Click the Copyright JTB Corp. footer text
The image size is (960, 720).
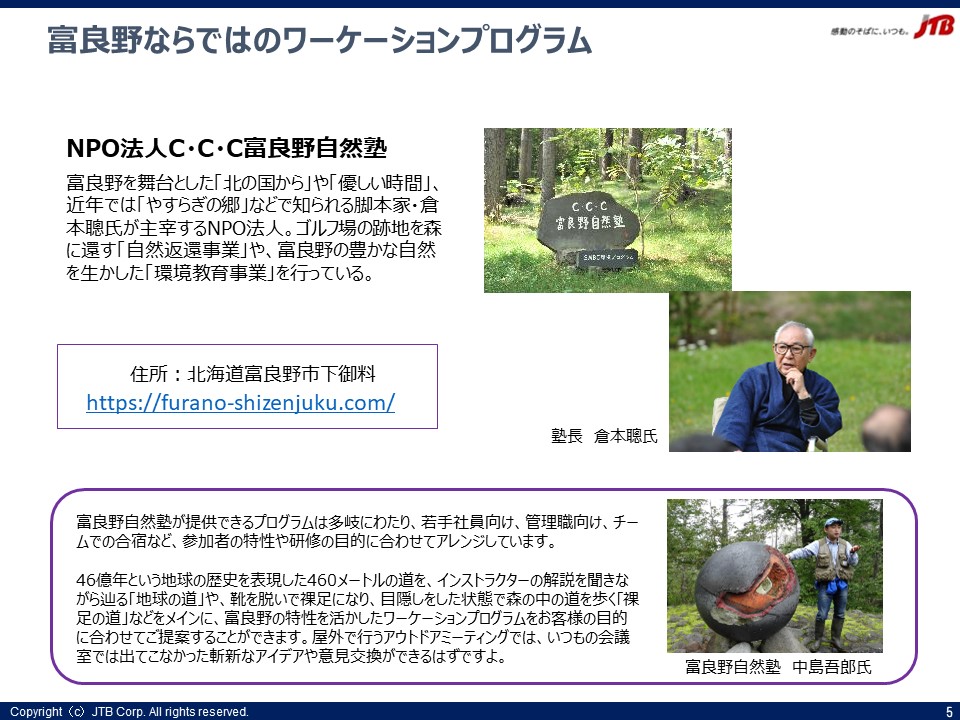(x=129, y=711)
